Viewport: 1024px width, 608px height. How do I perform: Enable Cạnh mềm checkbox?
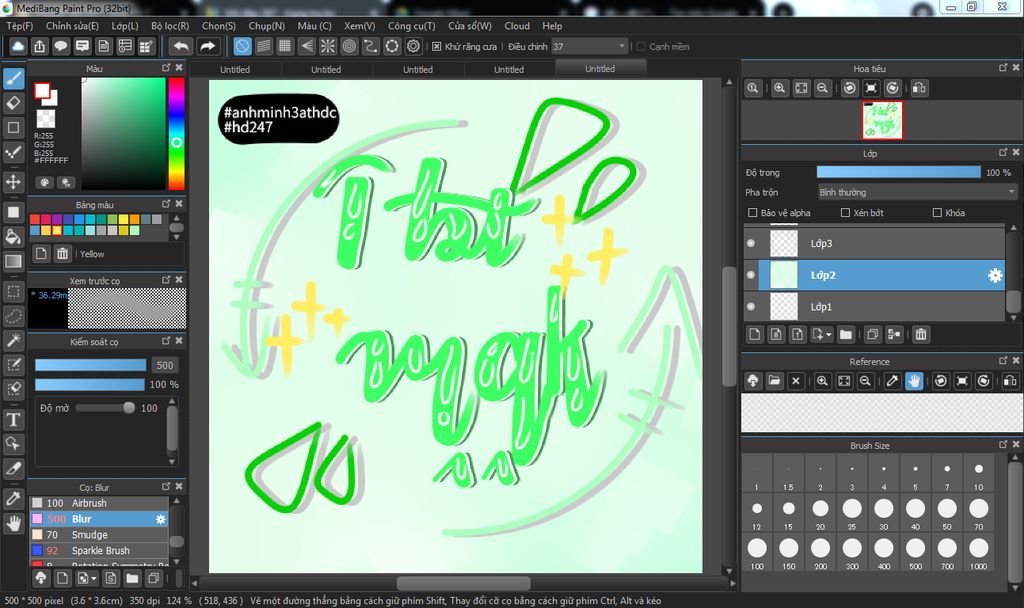641,46
